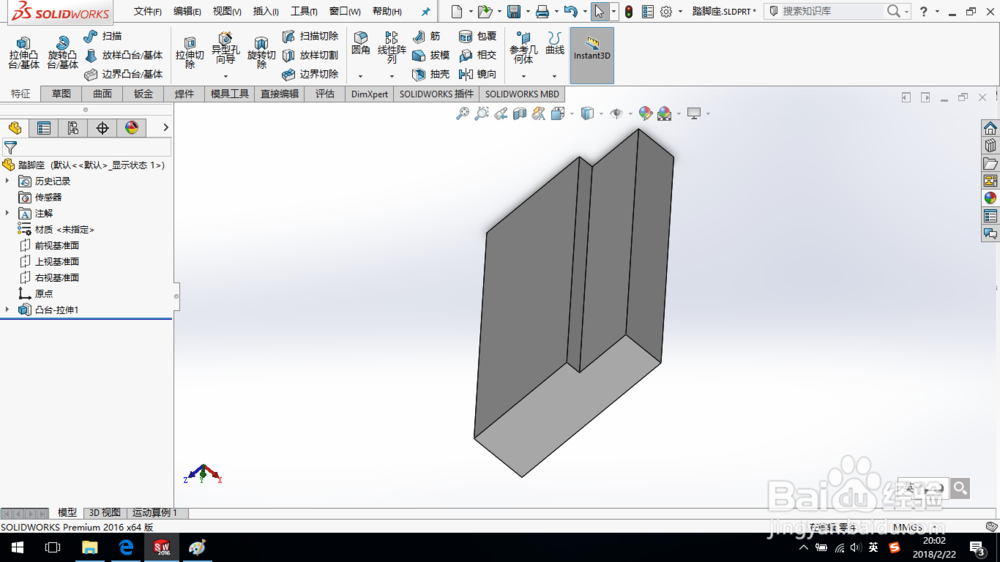Viewport: 1000px width, 562px height.
Task: Select the Linear Pattern (线性阵列) tool
Action: pyautogui.click(x=391, y=47)
